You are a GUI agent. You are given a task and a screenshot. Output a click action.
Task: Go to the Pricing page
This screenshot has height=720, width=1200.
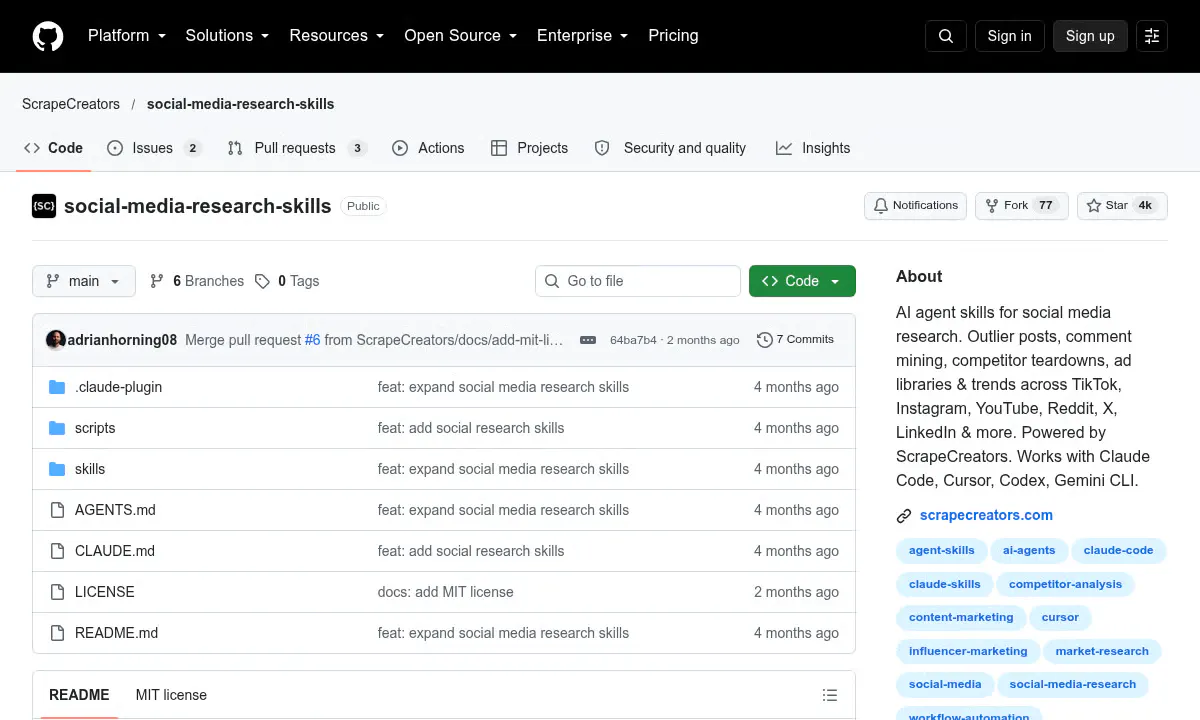point(673,36)
